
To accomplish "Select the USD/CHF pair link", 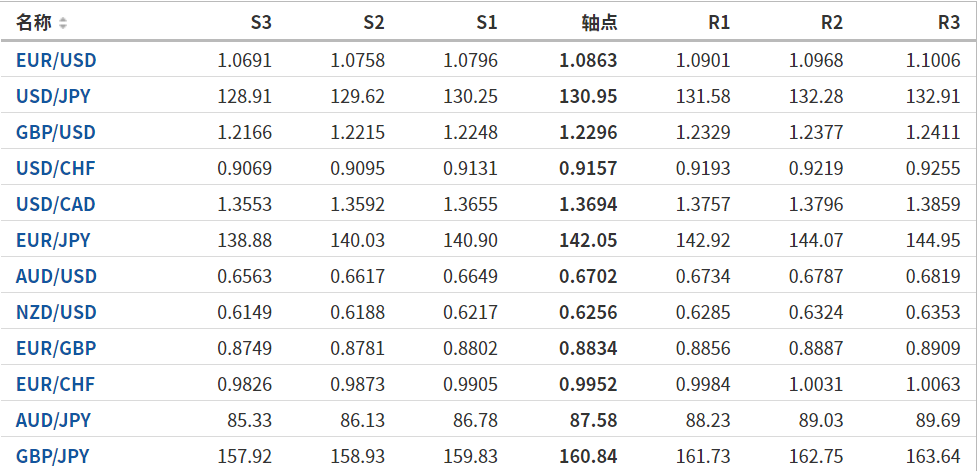I will (x=56, y=169).
